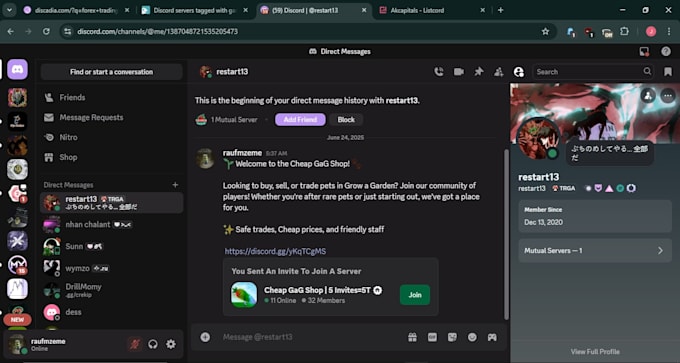Viewport: 680px width, 363px height.
Task: Reload the page
Action: click(46, 31)
